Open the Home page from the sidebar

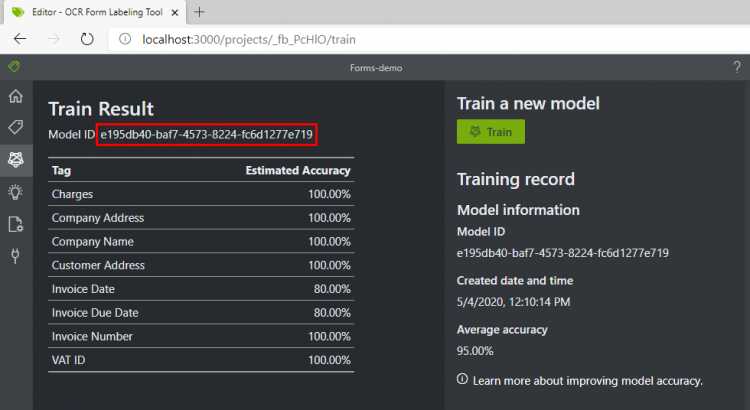tap(15, 96)
